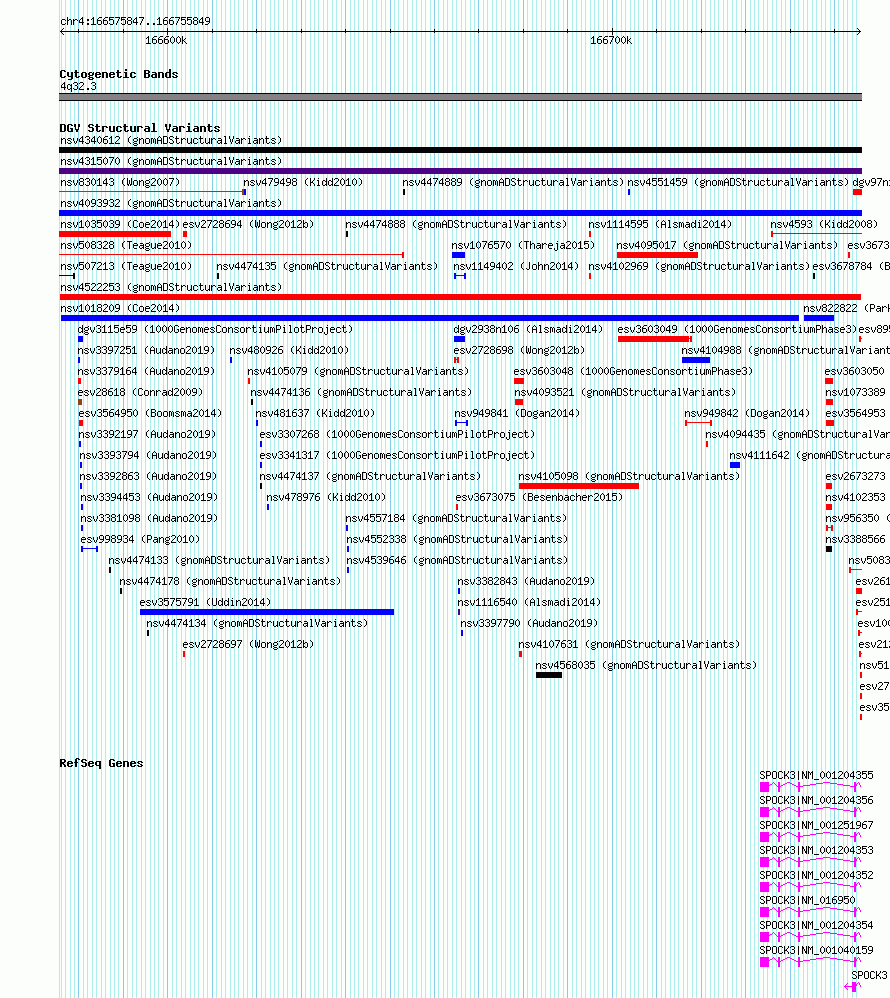Click nsv3382843 (Audano2019) label
The width and height of the screenshot is (890, 998).
(x=526, y=581)
